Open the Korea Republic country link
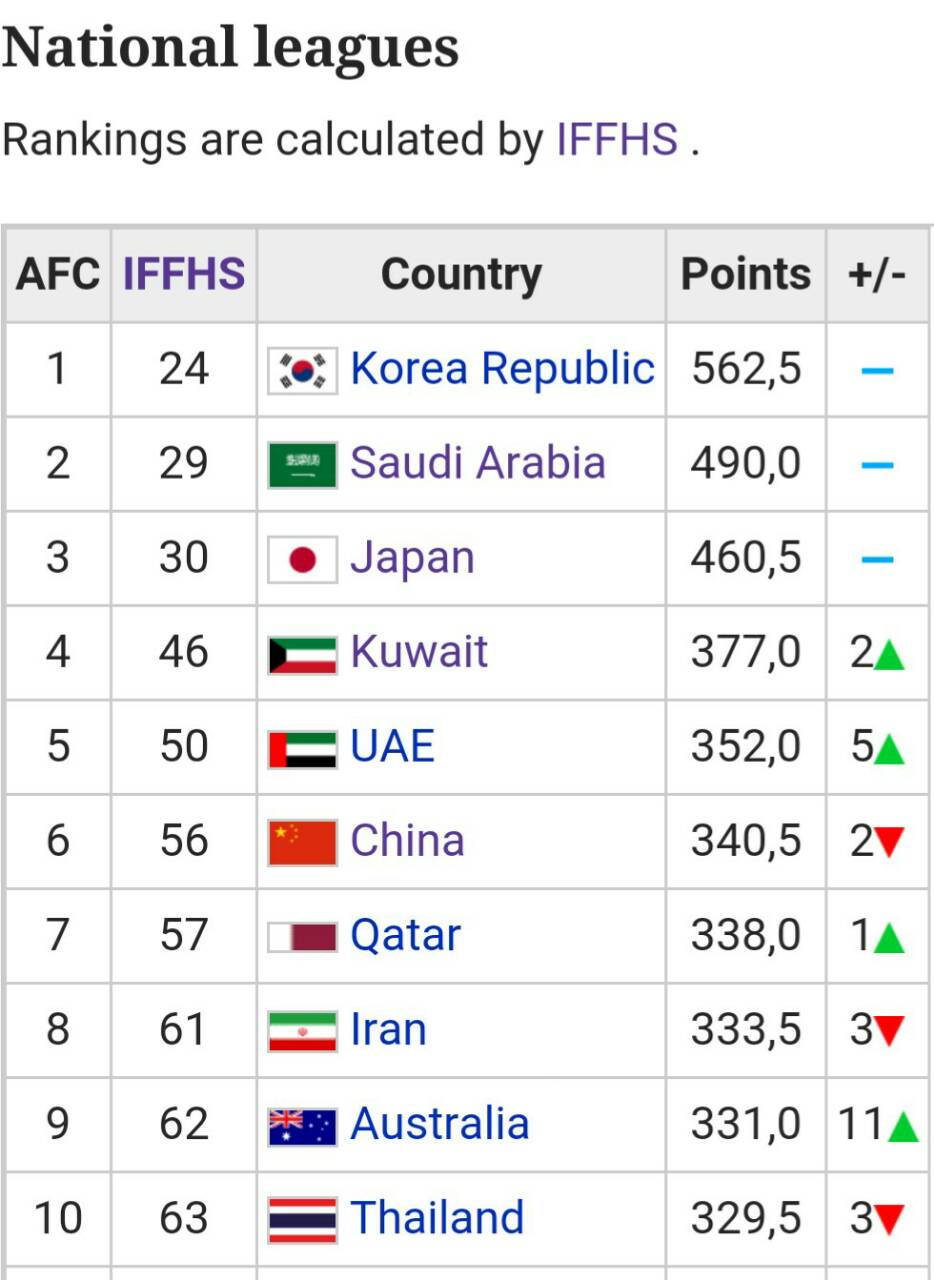 point(502,369)
